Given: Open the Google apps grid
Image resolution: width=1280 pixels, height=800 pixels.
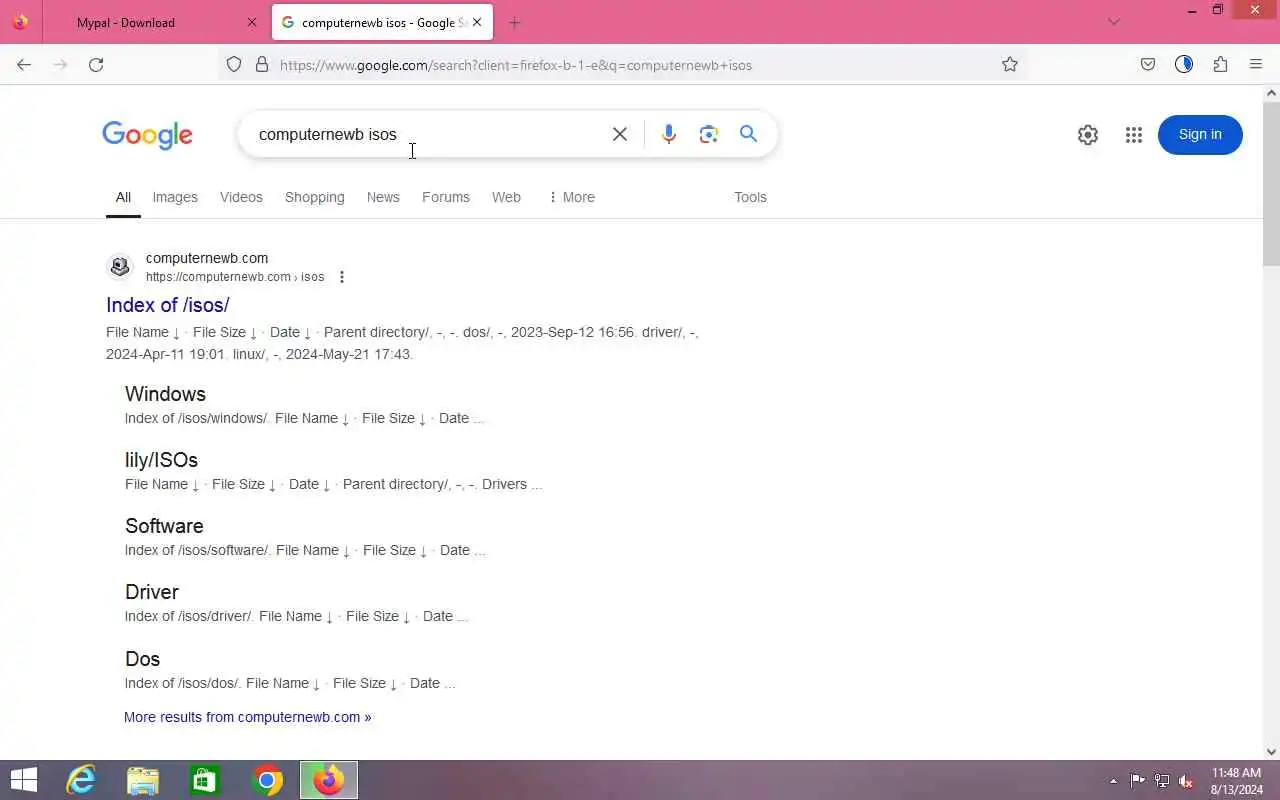Looking at the screenshot, I should point(1134,135).
